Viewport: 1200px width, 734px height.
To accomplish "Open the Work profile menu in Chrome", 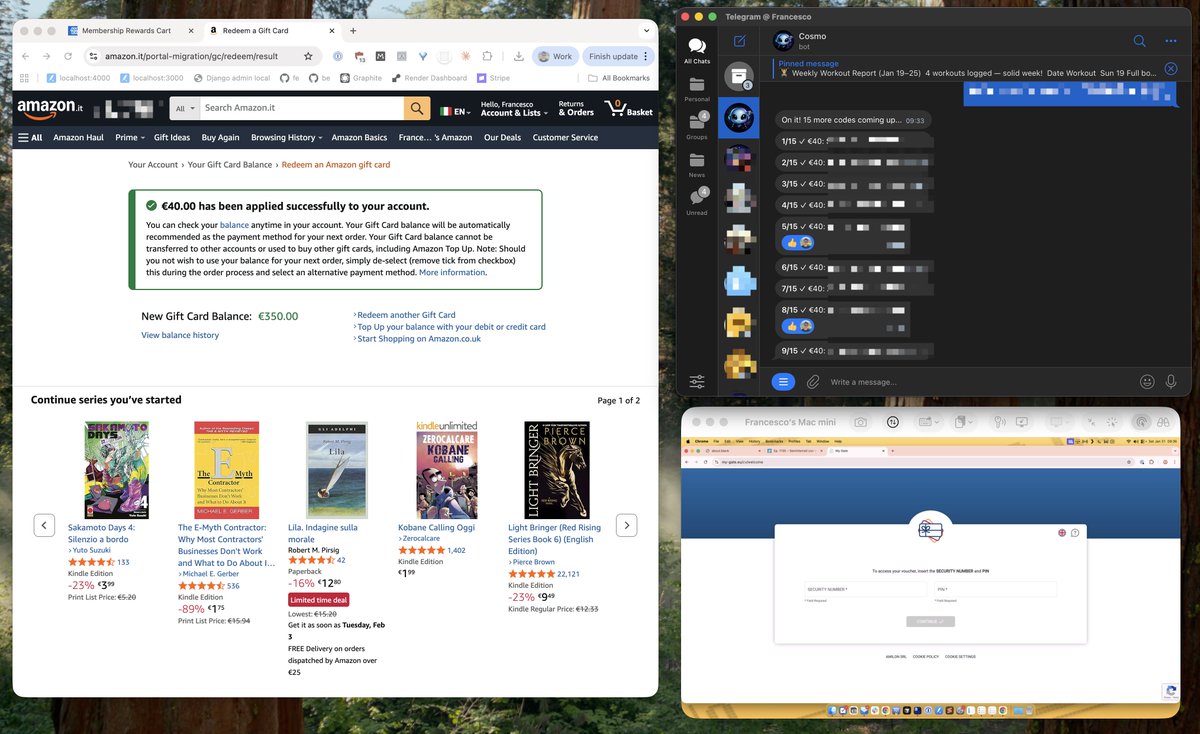I will coord(555,56).
